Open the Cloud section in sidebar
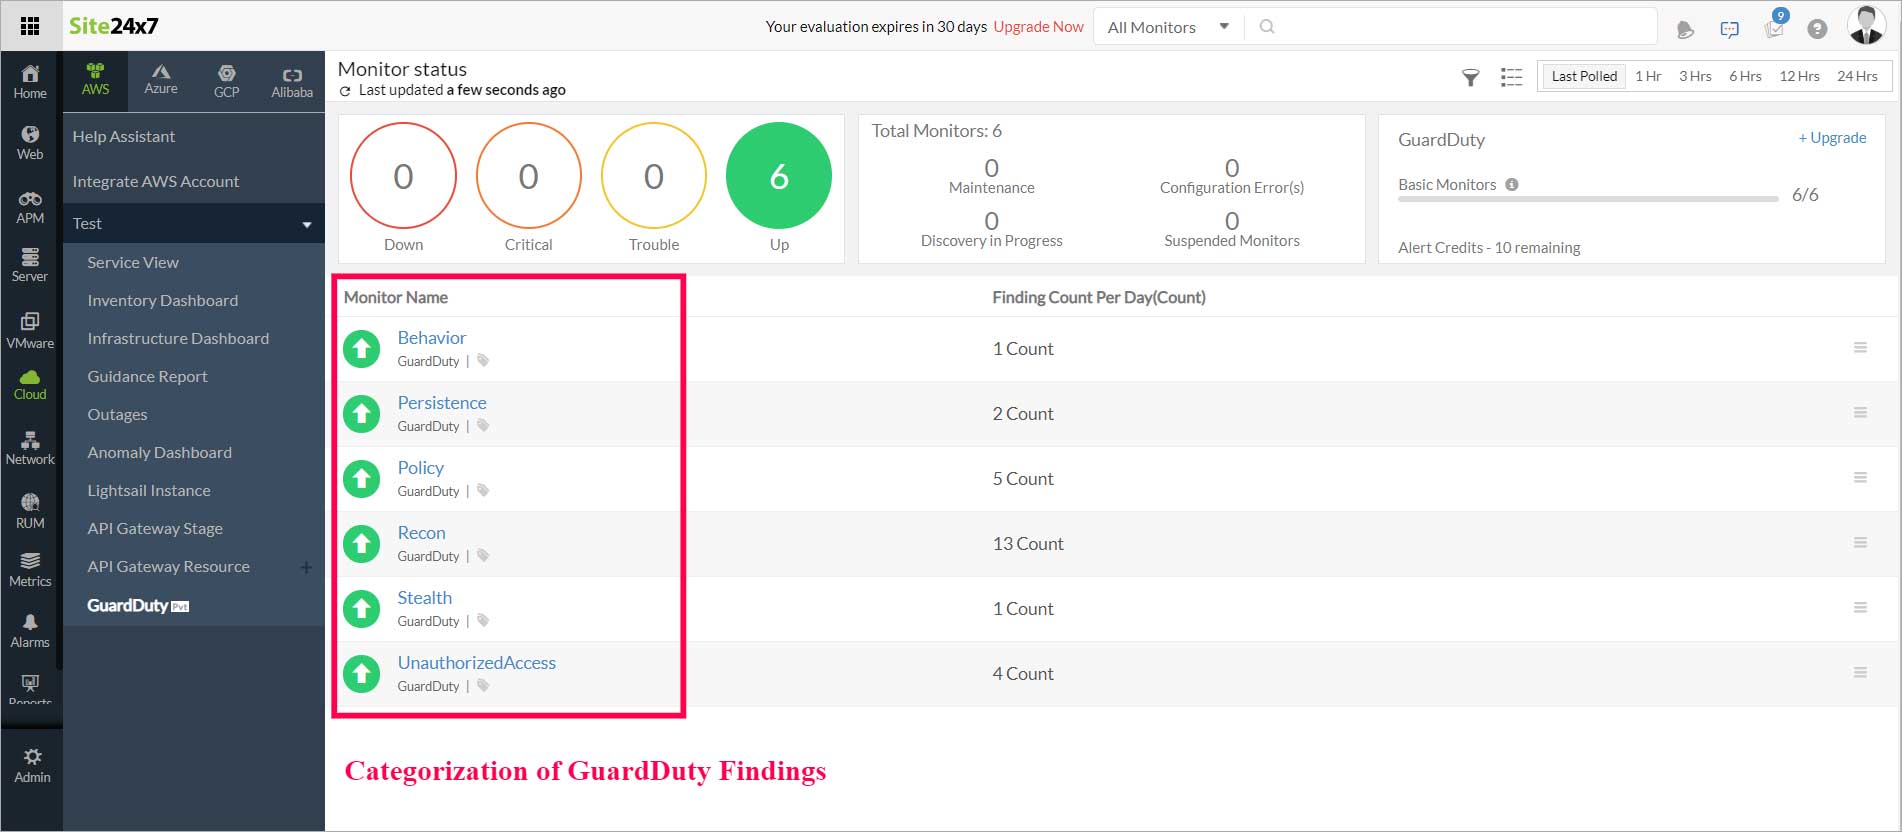 click(30, 384)
